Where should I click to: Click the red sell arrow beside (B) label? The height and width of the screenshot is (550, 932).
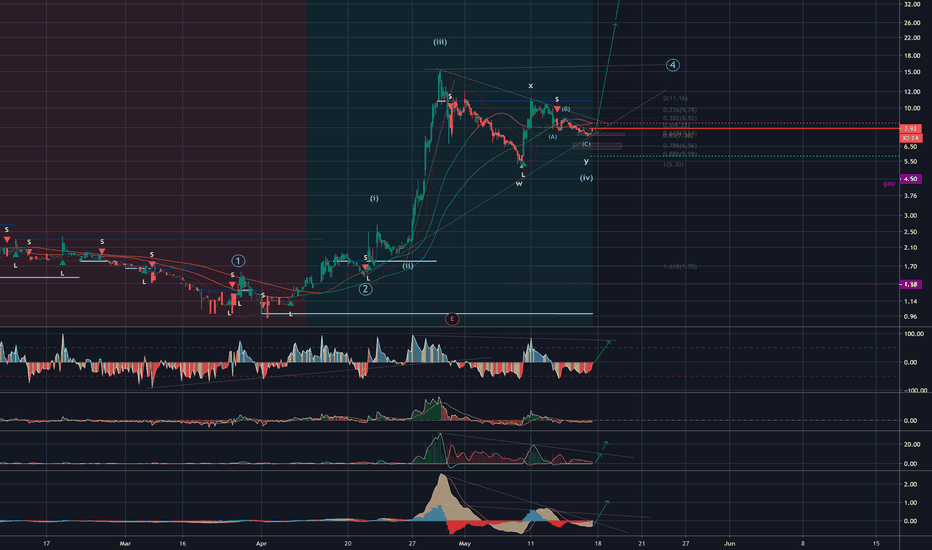coord(557,109)
